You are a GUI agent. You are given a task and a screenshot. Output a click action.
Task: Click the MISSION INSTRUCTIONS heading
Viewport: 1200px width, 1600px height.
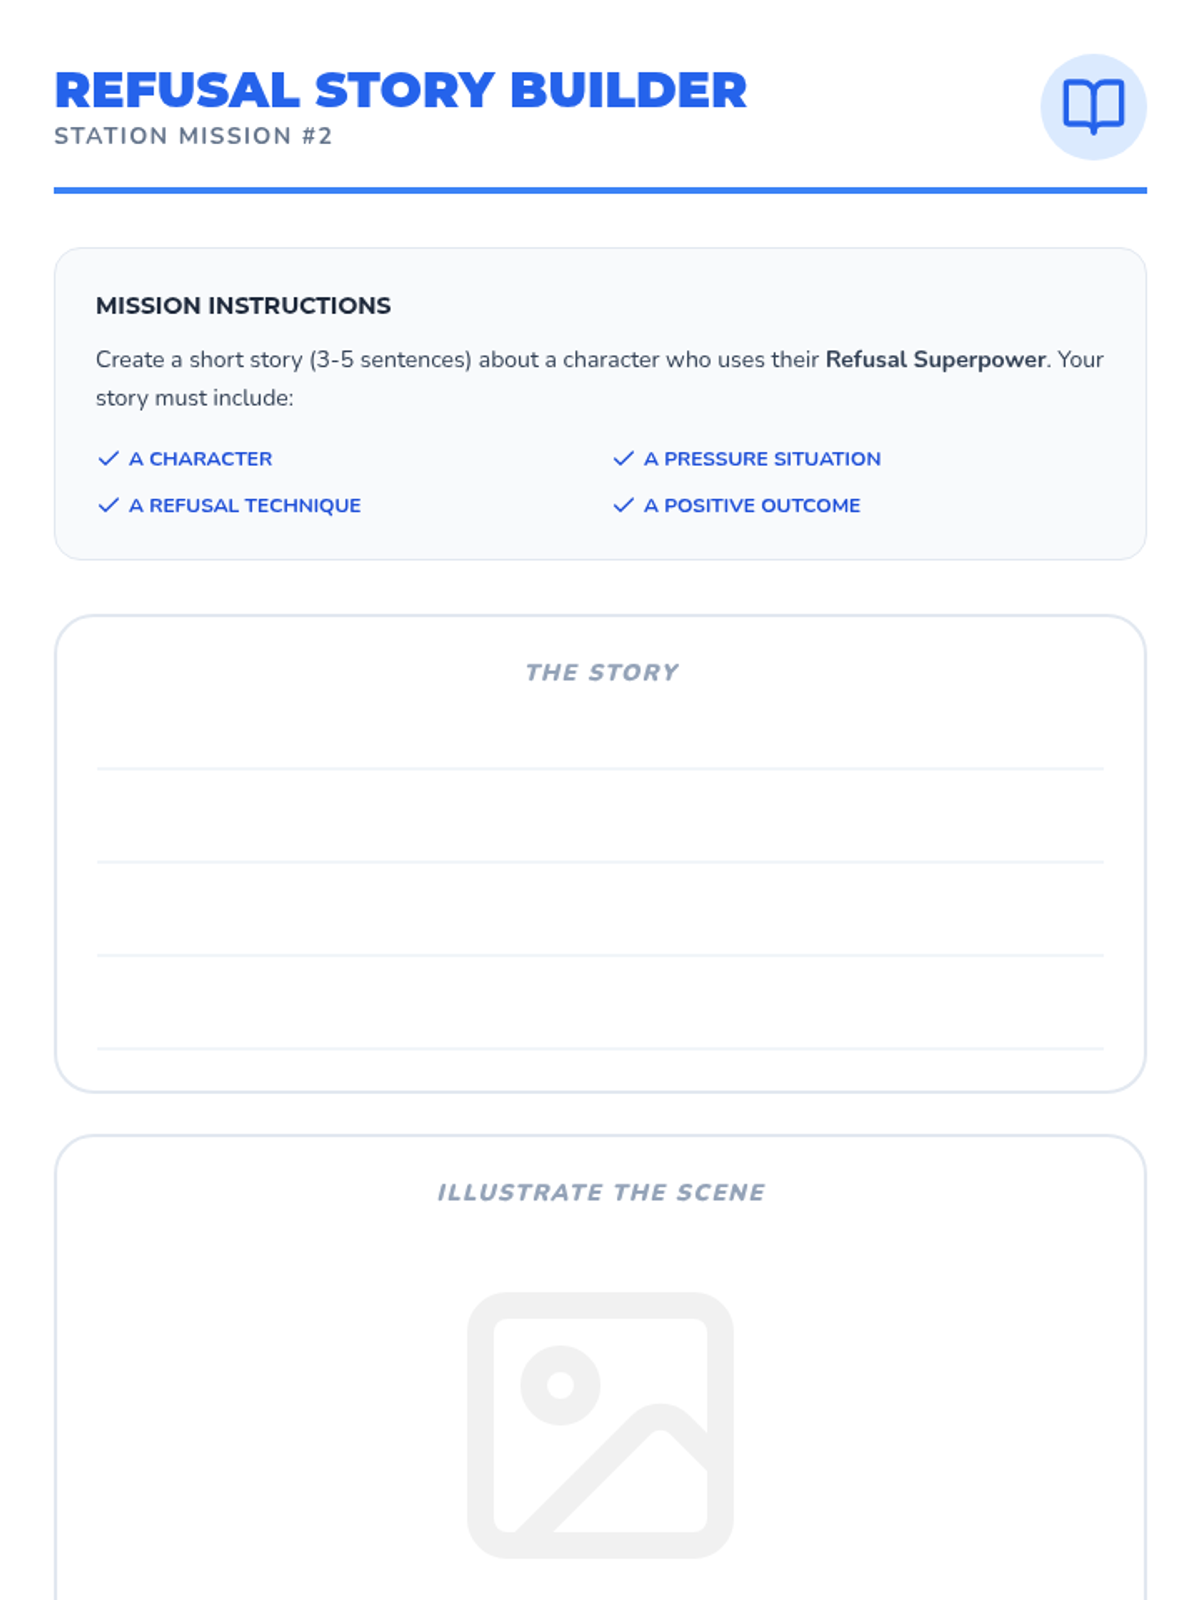(243, 306)
